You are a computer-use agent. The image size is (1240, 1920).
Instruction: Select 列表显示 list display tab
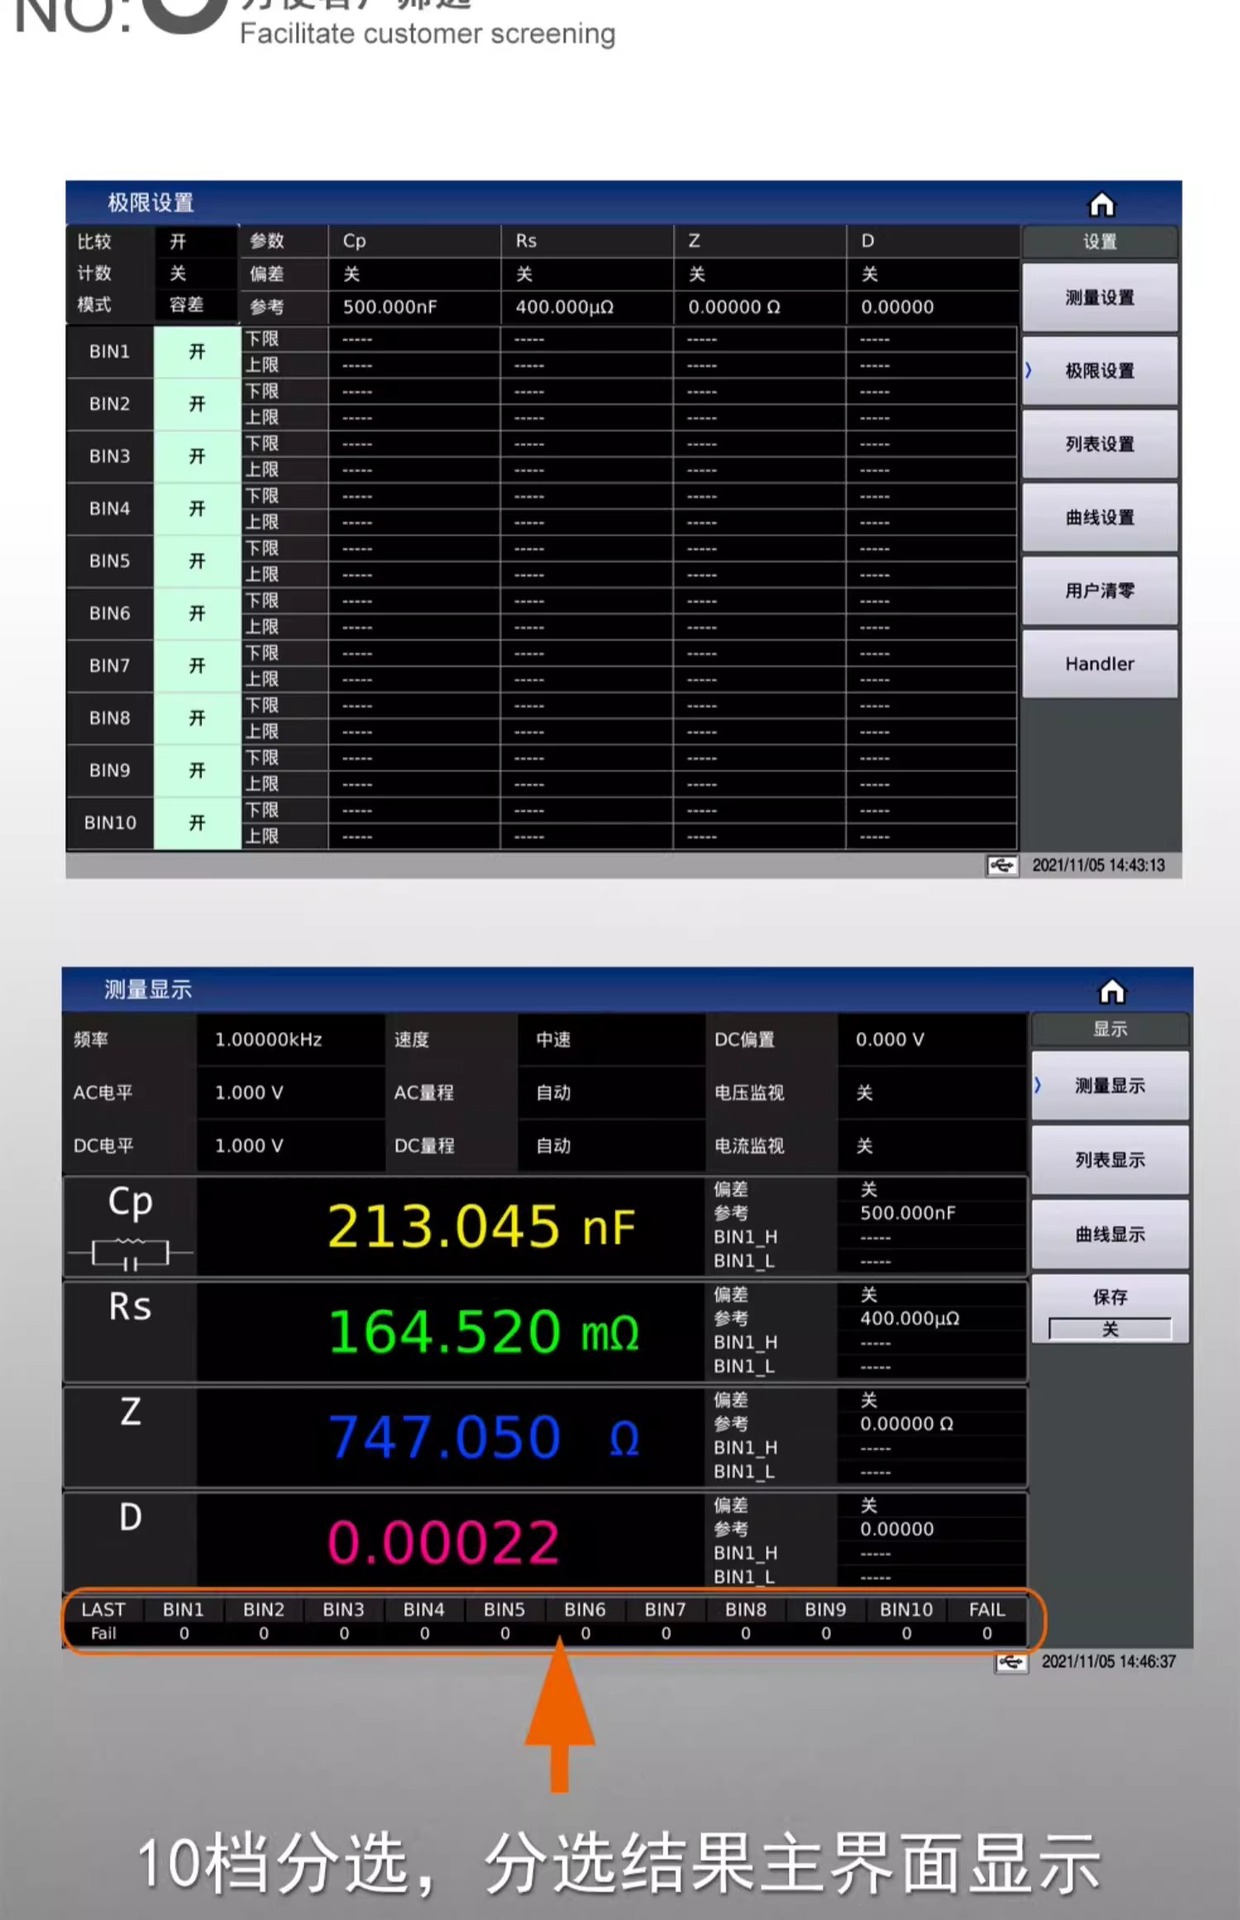tap(1110, 1160)
